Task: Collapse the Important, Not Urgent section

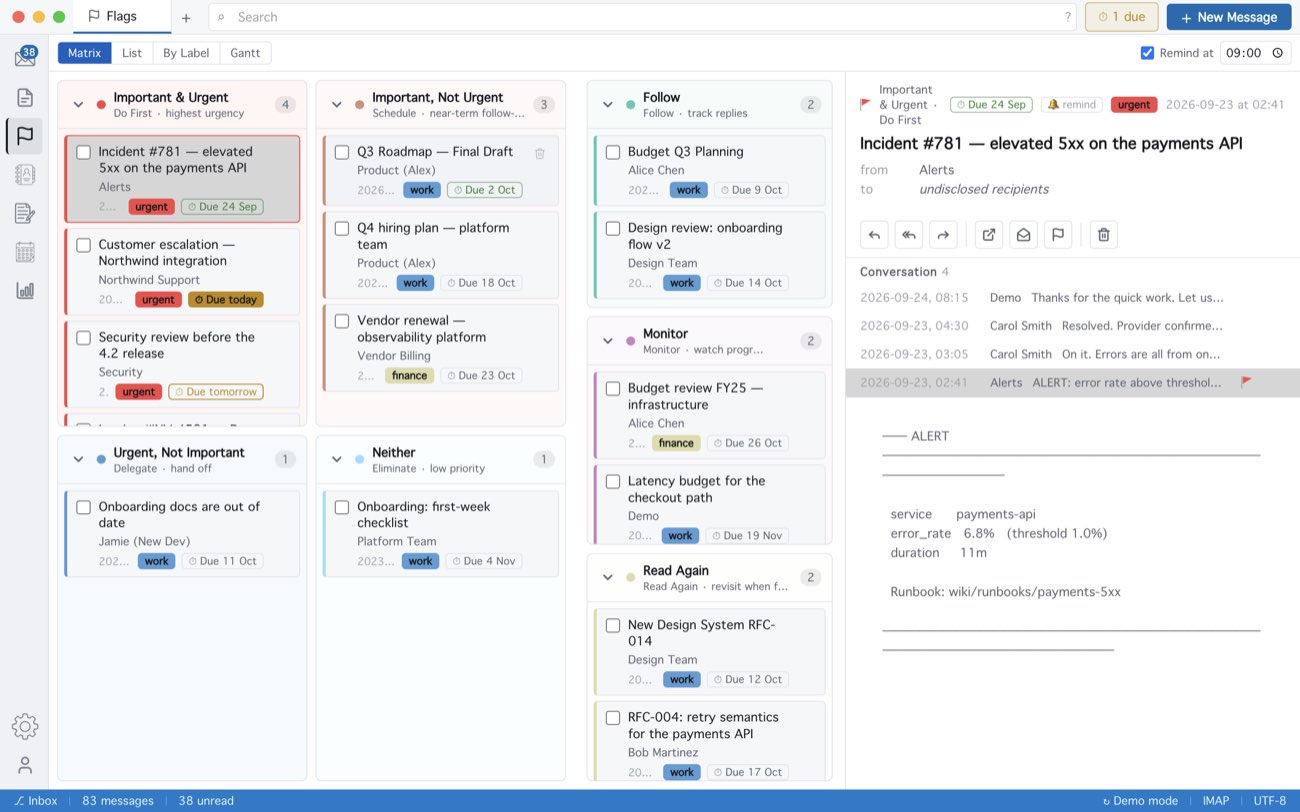Action: (x=337, y=105)
